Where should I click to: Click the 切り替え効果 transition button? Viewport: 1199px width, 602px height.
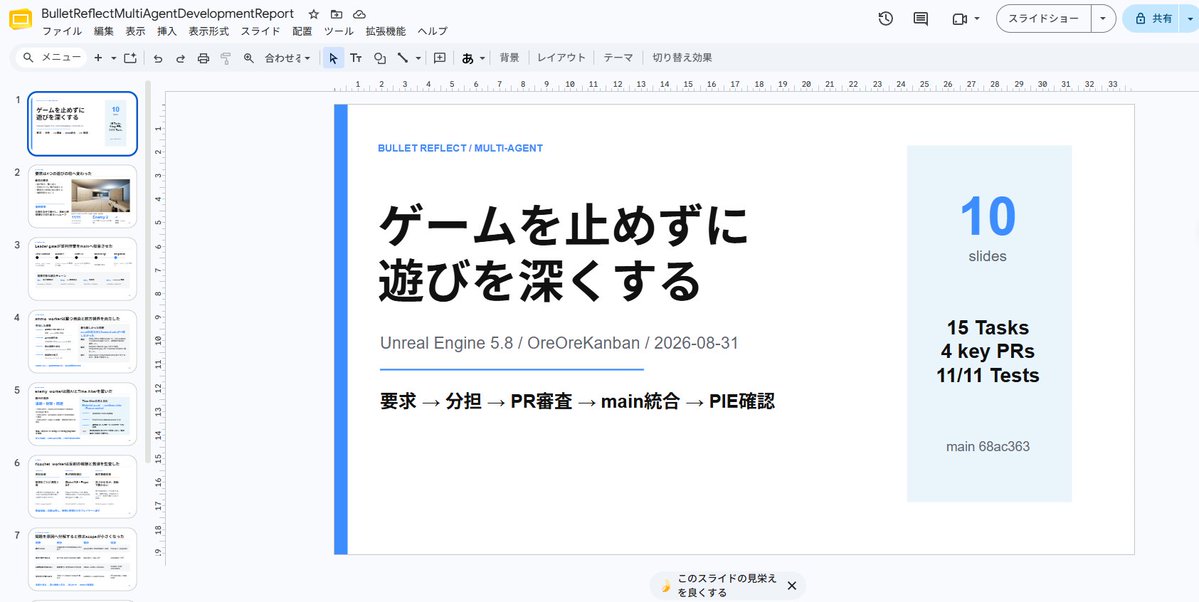pyautogui.click(x=682, y=57)
